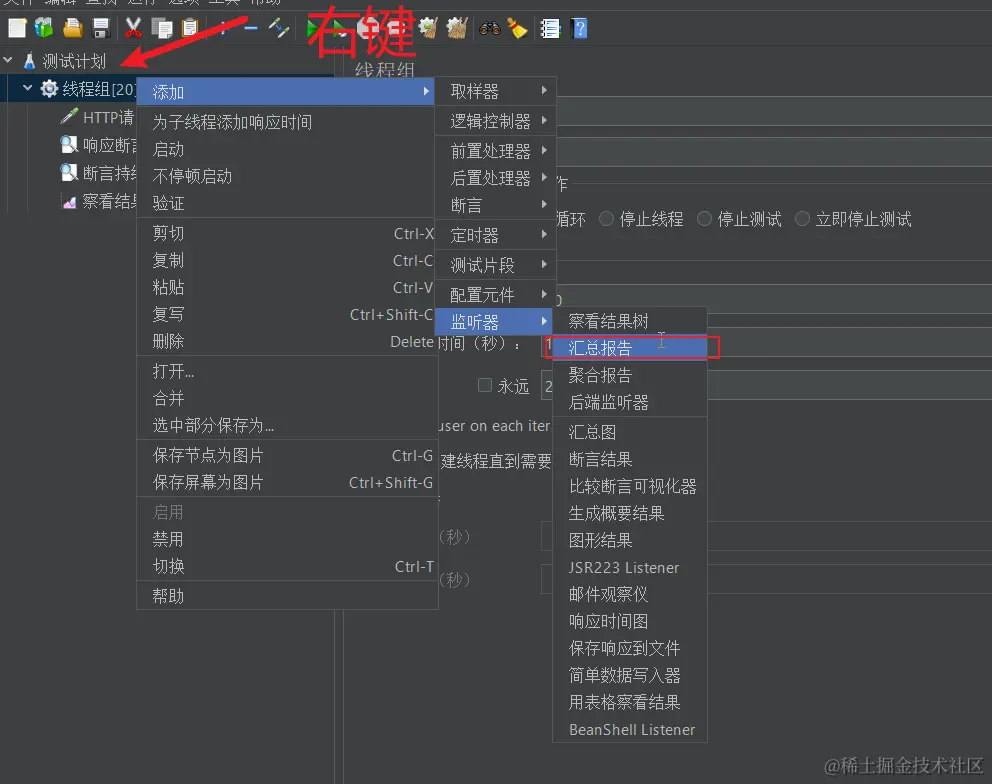992x784 pixels.
Task: Open a test plan using the folder icon
Action: point(72,27)
